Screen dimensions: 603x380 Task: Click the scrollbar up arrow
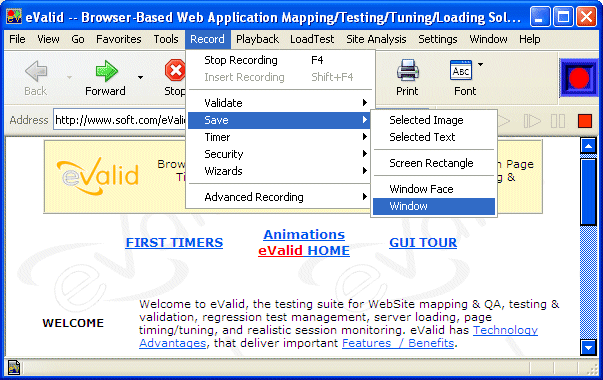588,146
